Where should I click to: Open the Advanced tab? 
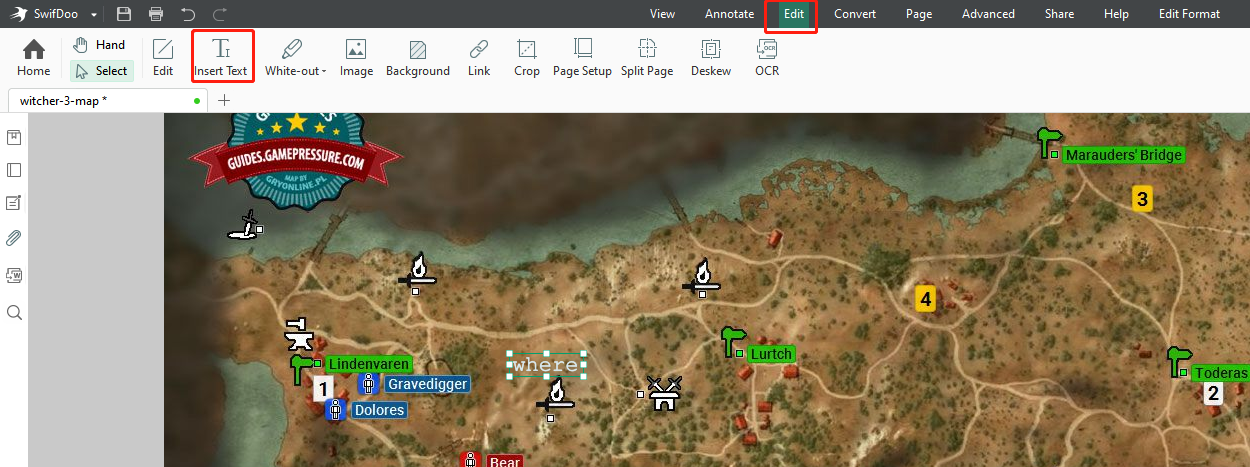pos(988,14)
